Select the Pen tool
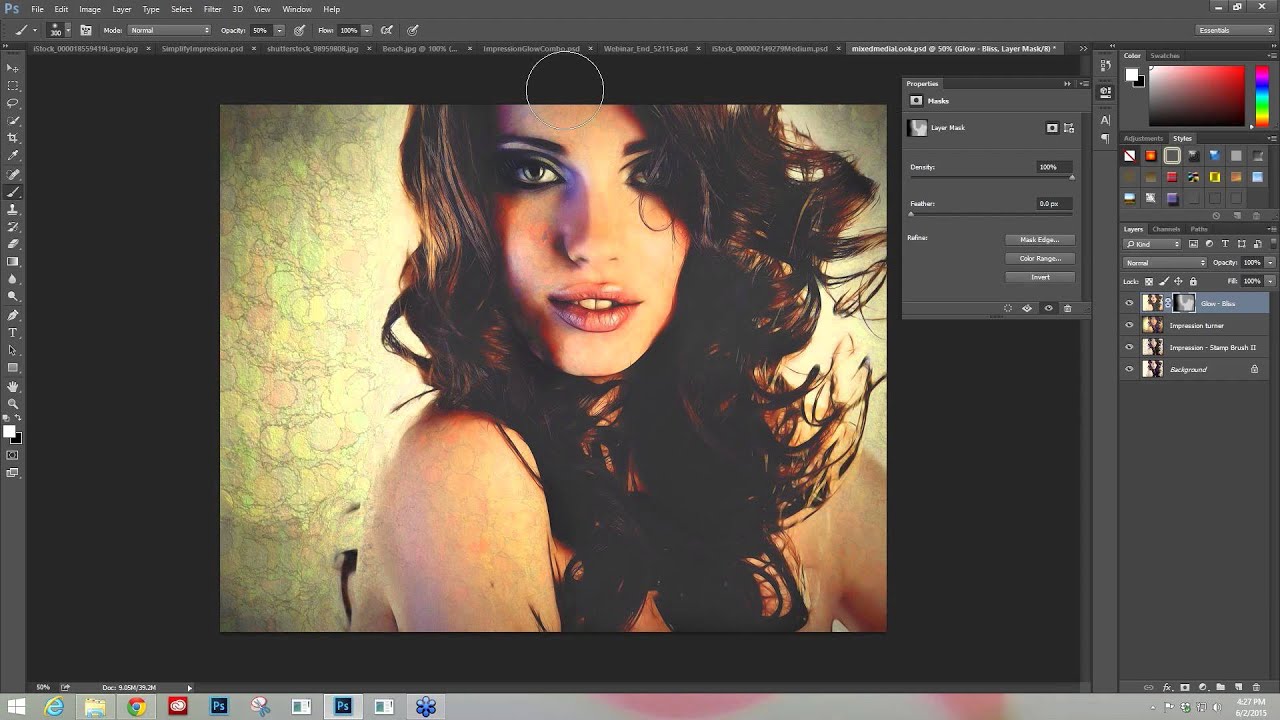This screenshot has height=720, width=1280. (x=13, y=315)
